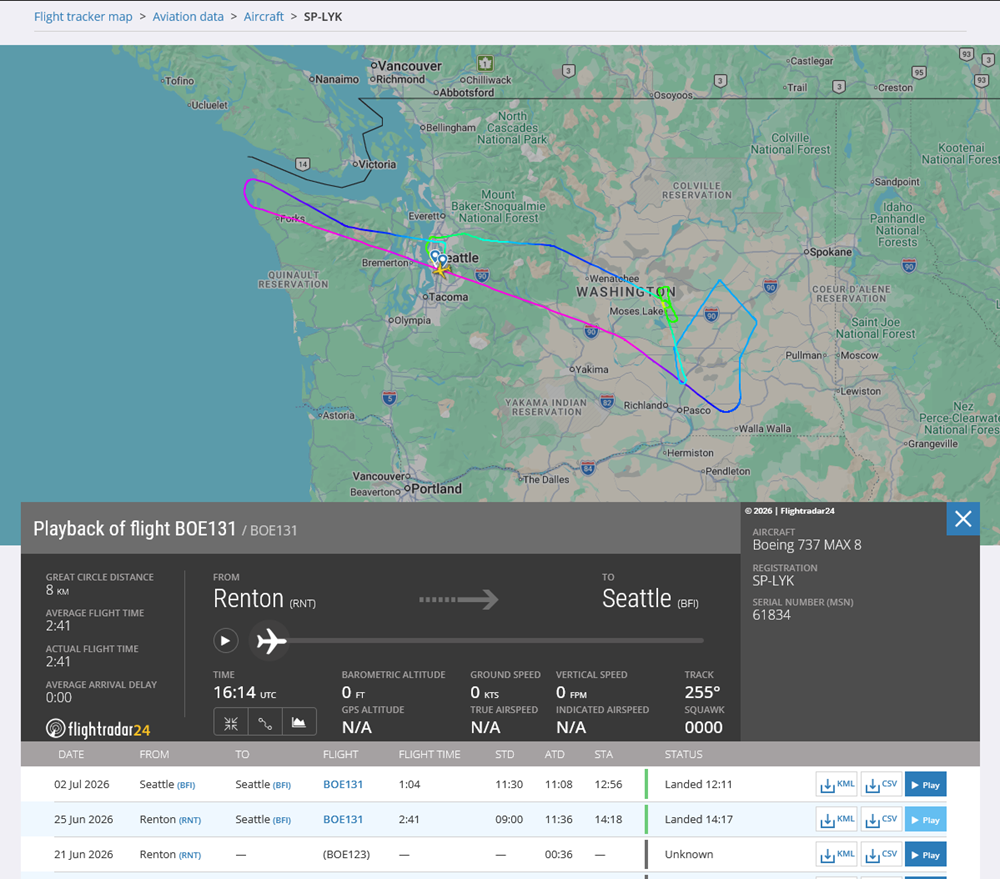Close the flight playback panel
Screen dimensions: 1000x879
(x=963, y=519)
